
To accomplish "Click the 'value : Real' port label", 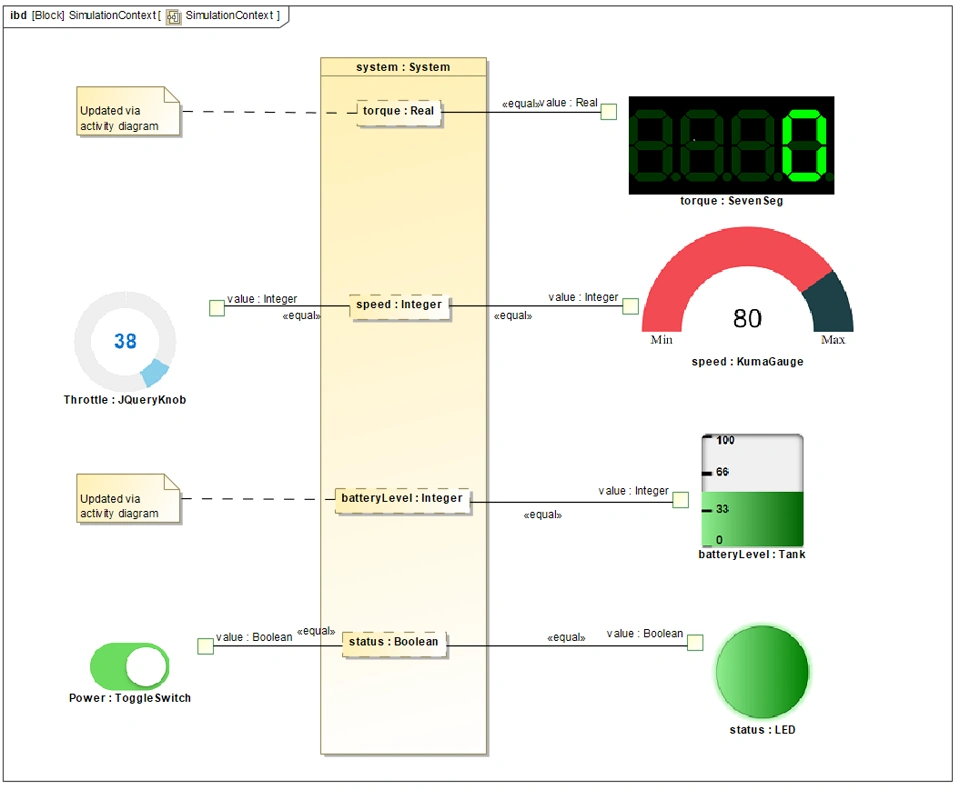I will click(569, 103).
